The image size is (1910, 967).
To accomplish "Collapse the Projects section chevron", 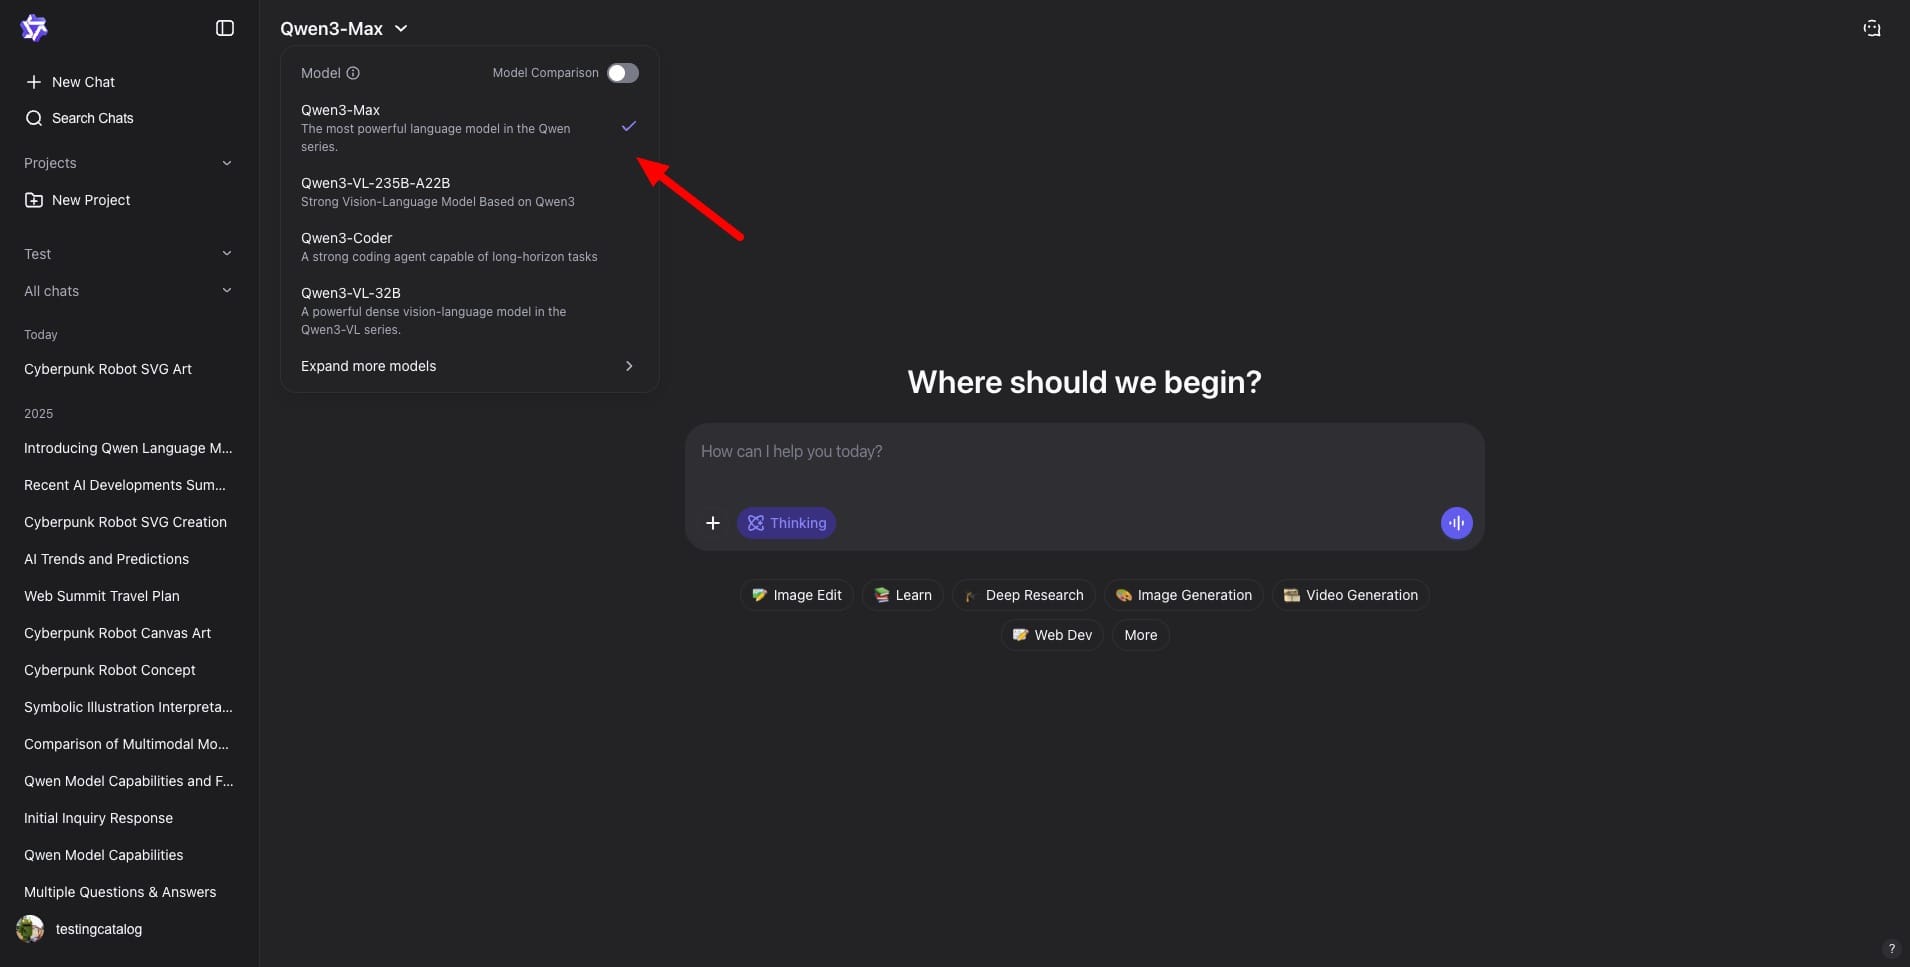I will (x=227, y=163).
